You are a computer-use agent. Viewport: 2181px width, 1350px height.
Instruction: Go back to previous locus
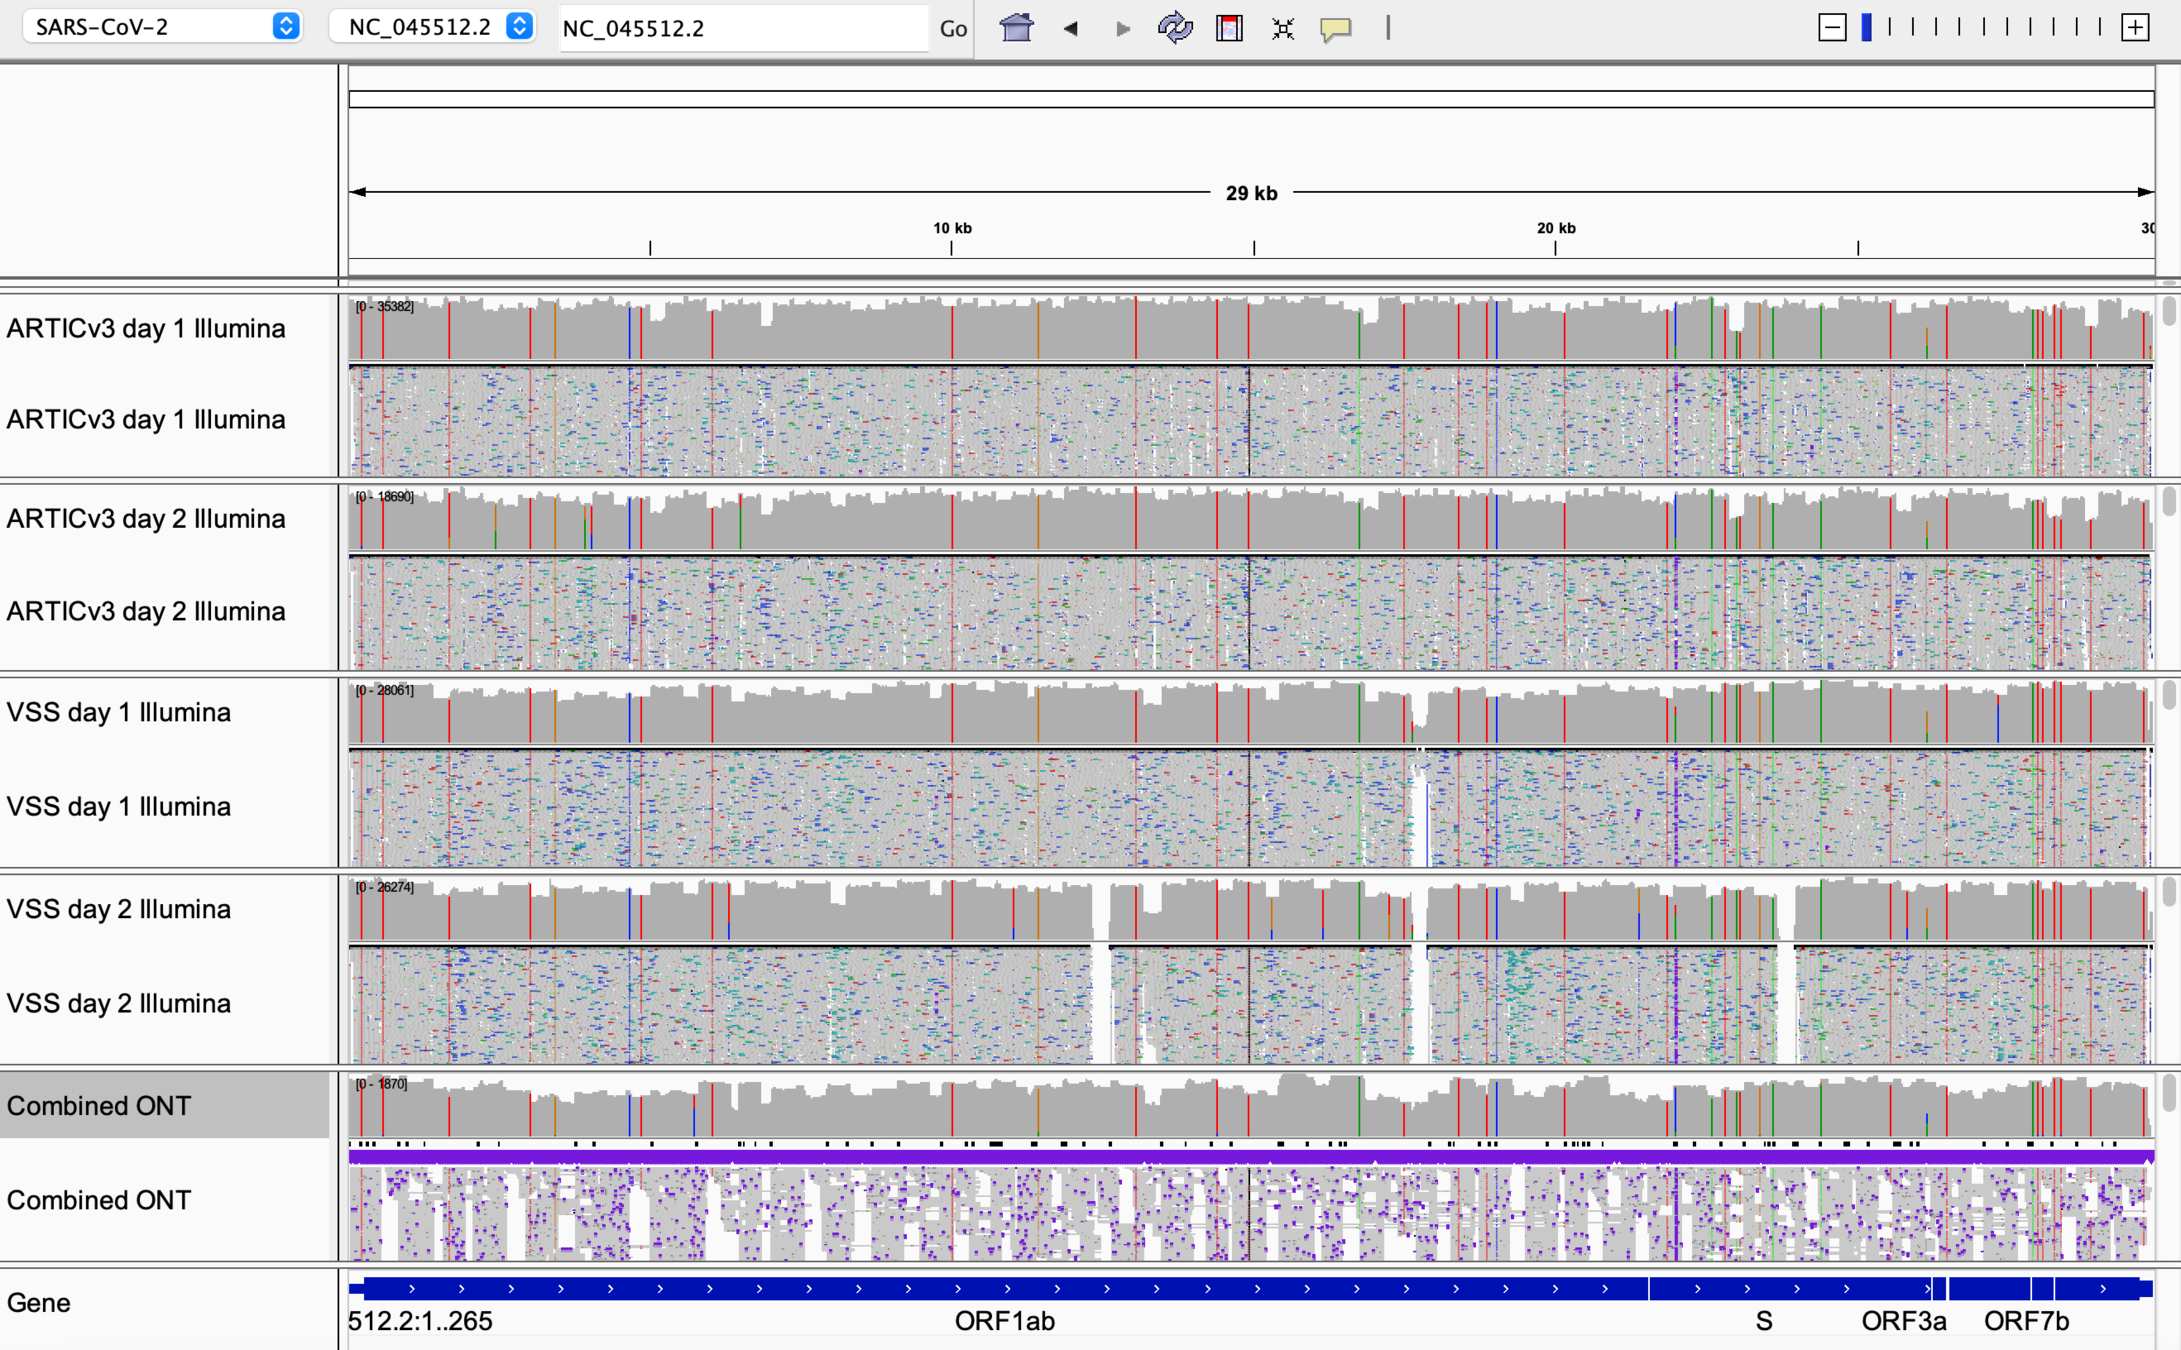pos(1070,28)
